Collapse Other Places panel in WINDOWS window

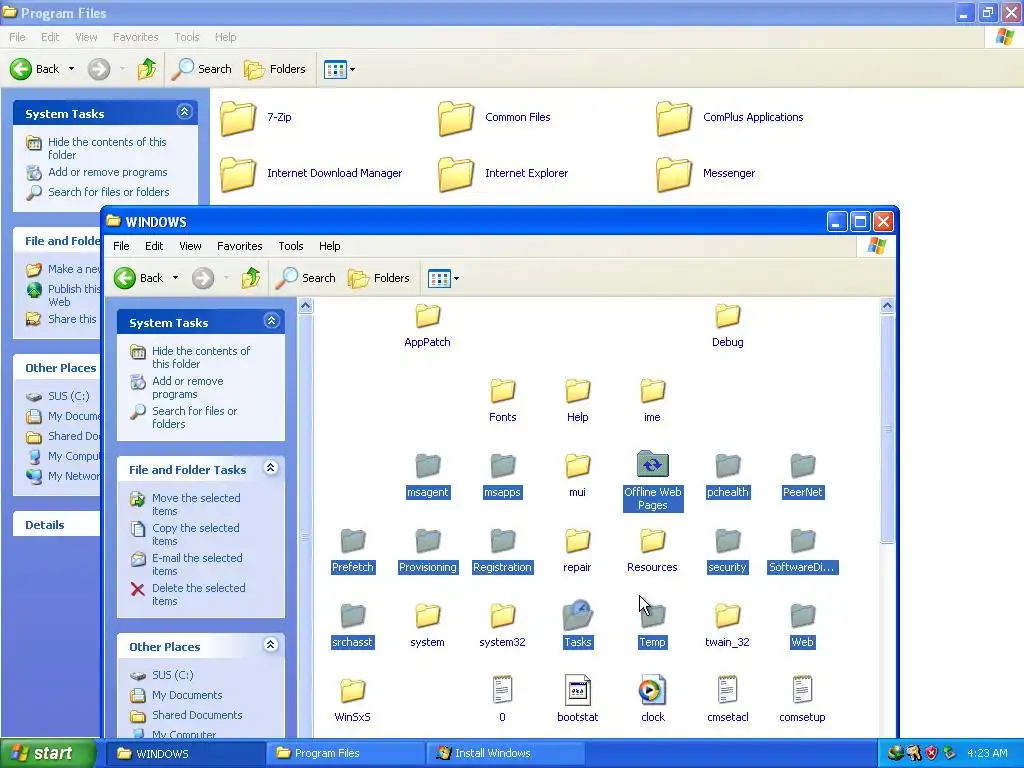point(270,645)
